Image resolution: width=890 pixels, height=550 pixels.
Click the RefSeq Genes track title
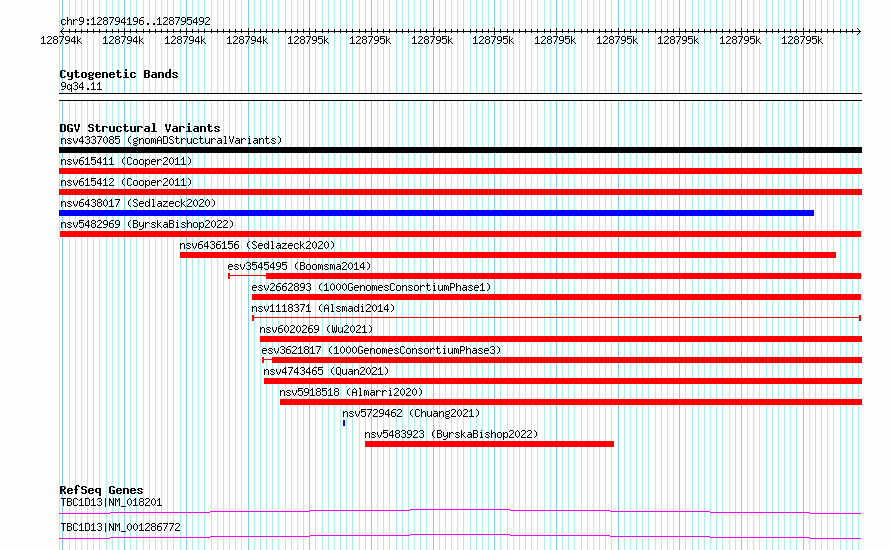[101, 490]
